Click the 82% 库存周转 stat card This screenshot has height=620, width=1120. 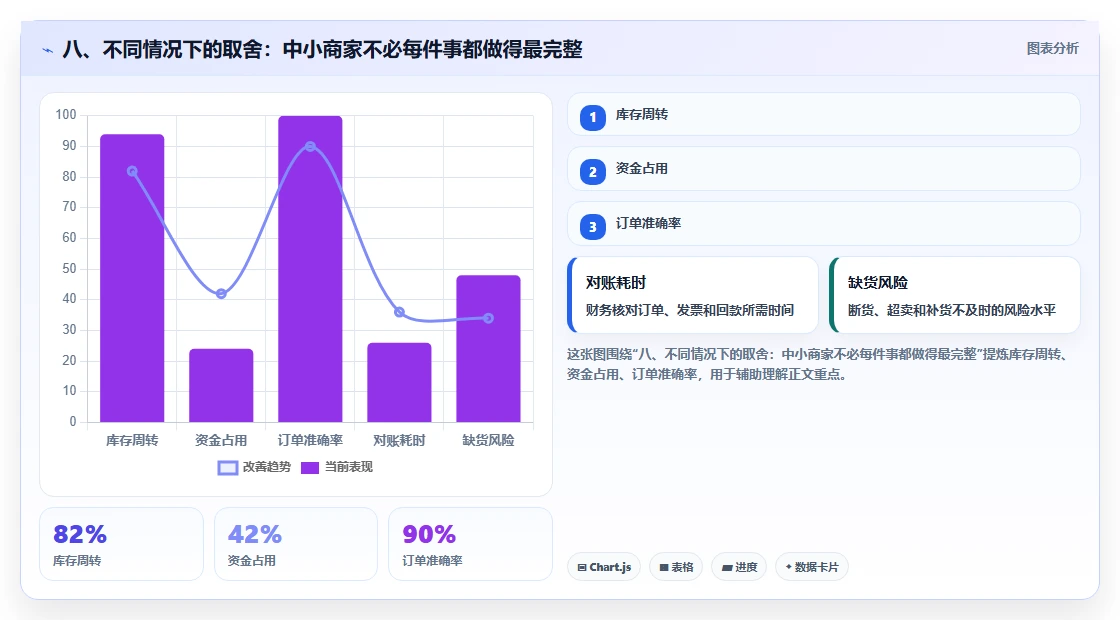point(121,544)
